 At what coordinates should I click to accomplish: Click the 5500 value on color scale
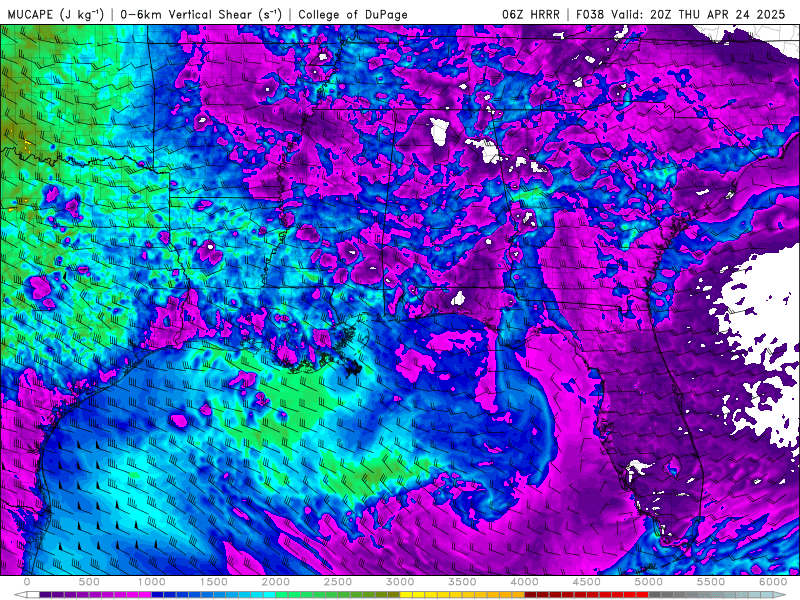[711, 582]
